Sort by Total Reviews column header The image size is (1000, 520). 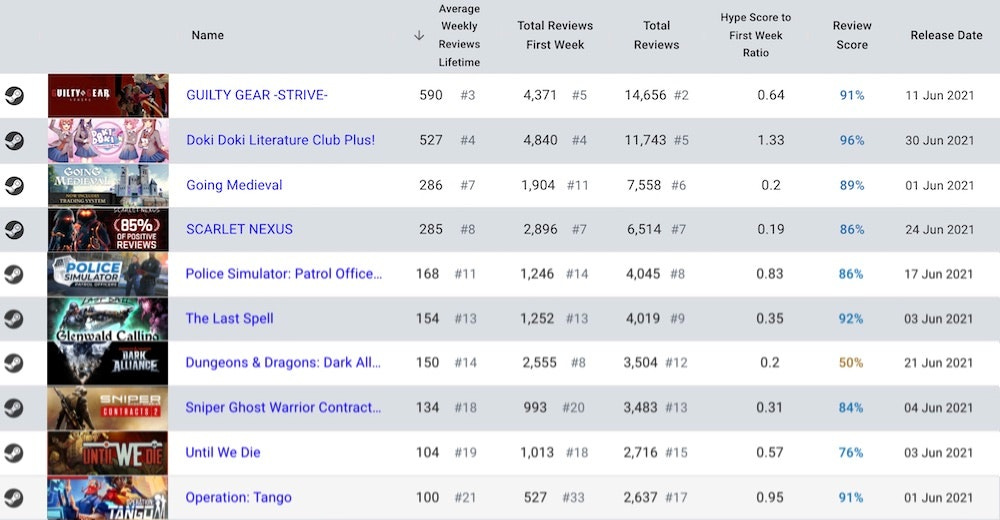[656, 35]
